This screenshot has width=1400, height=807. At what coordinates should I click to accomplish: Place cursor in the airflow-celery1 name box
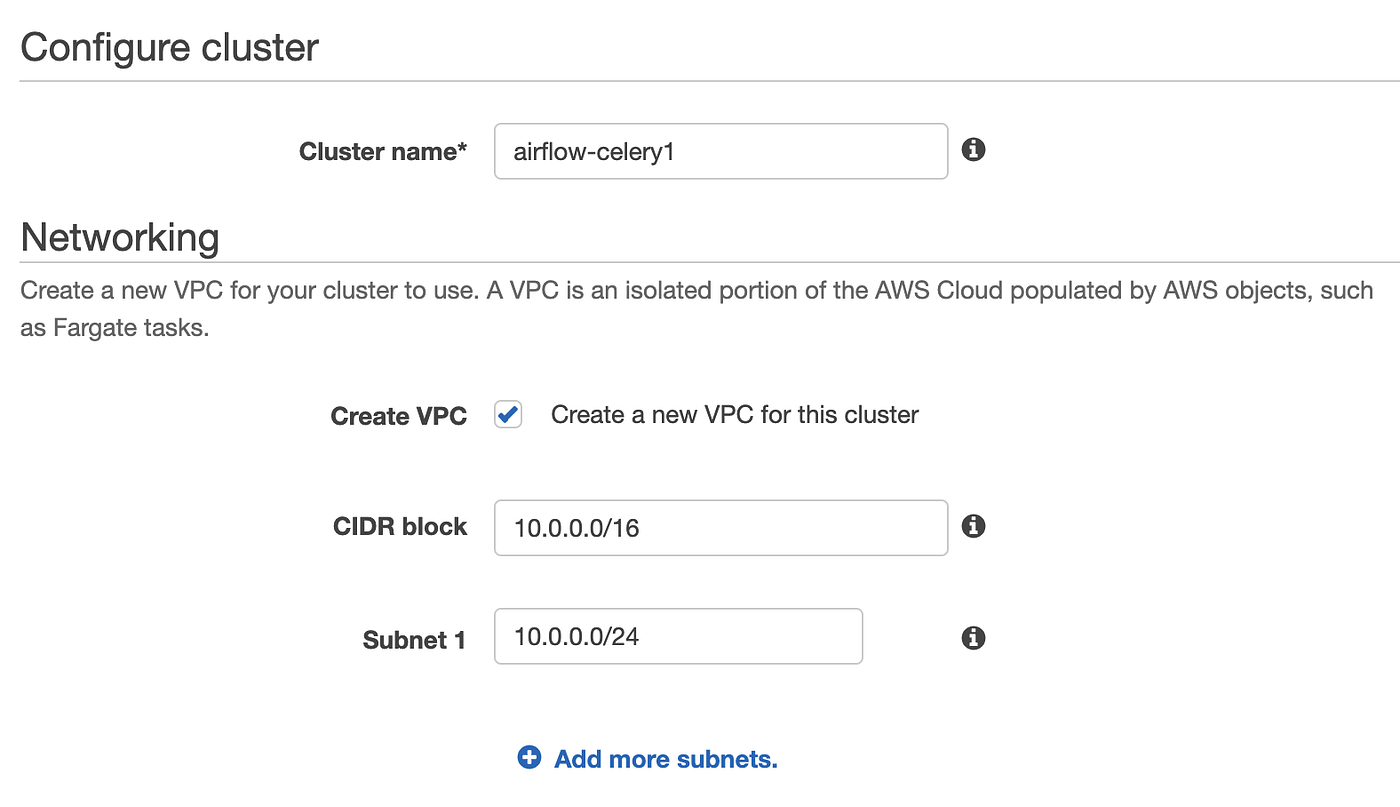[720, 151]
